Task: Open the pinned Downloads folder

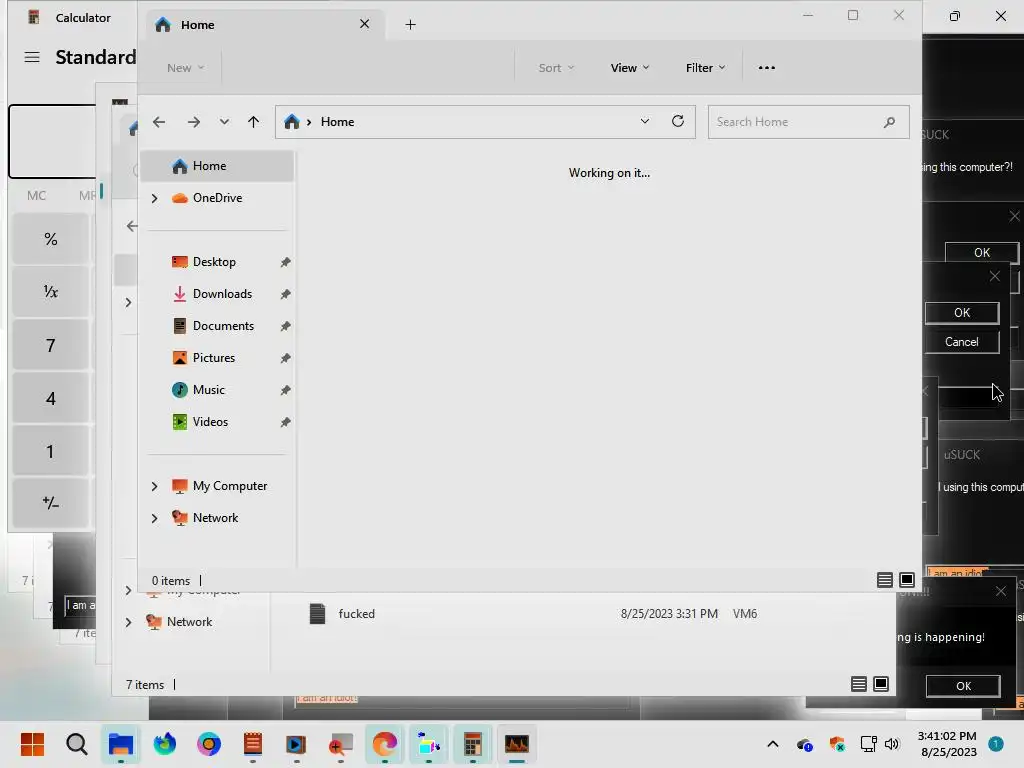Action: click(222, 294)
